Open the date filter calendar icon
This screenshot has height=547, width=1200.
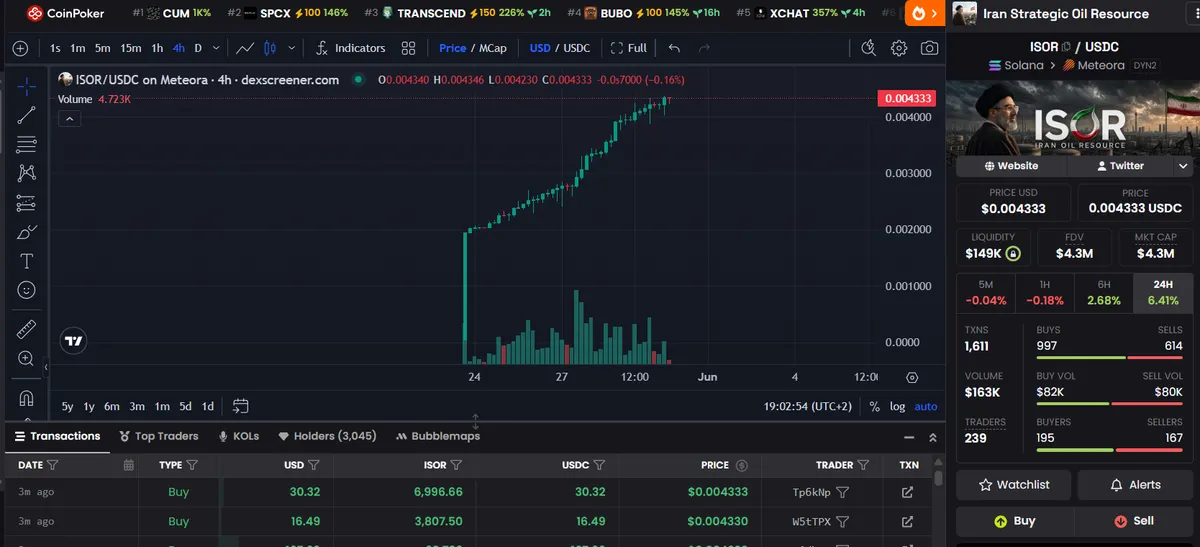click(128, 465)
